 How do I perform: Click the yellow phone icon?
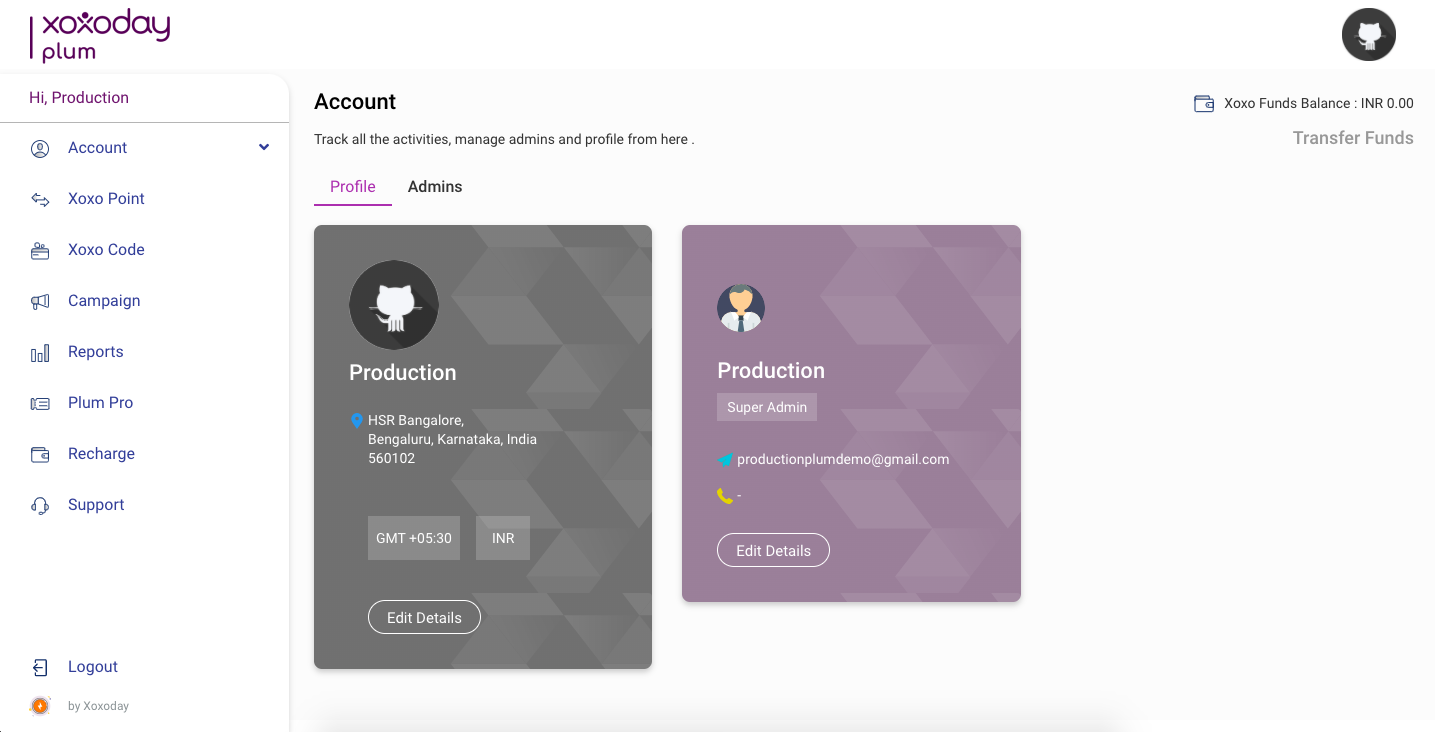tap(725, 495)
